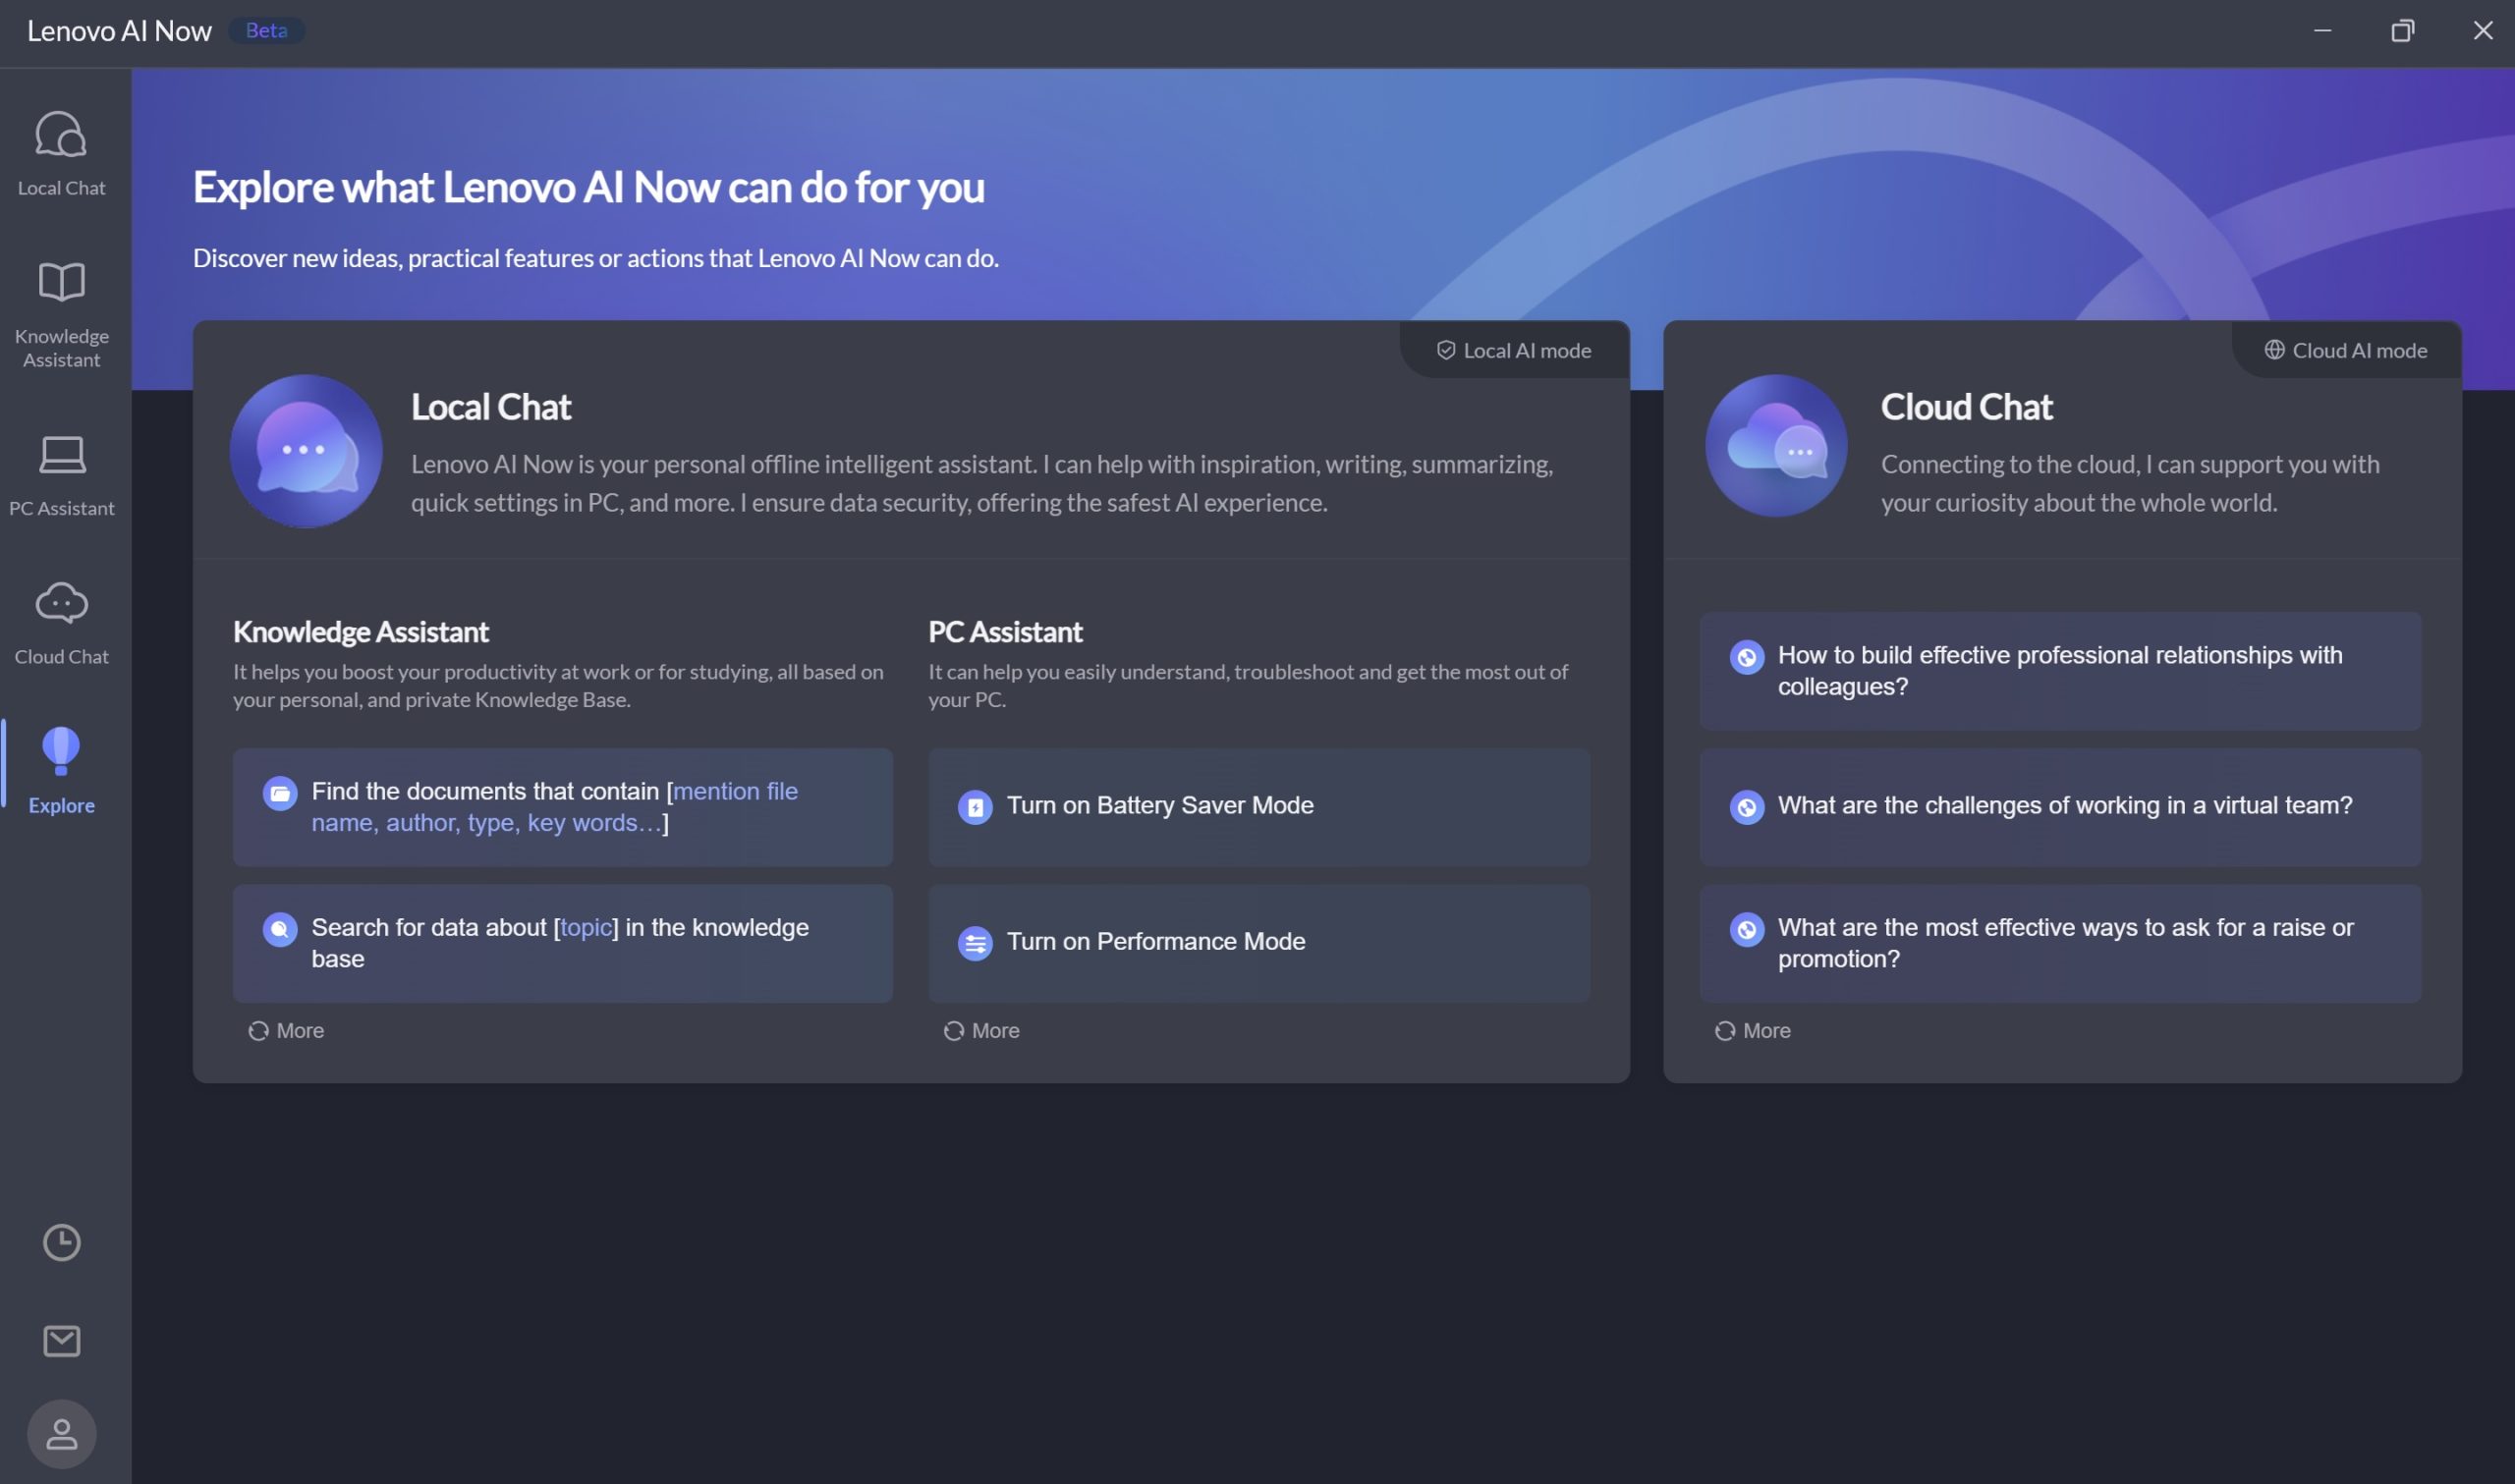Viewport: 2515px width, 1484px height.
Task: Open the history clock icon
Action: click(x=61, y=1242)
